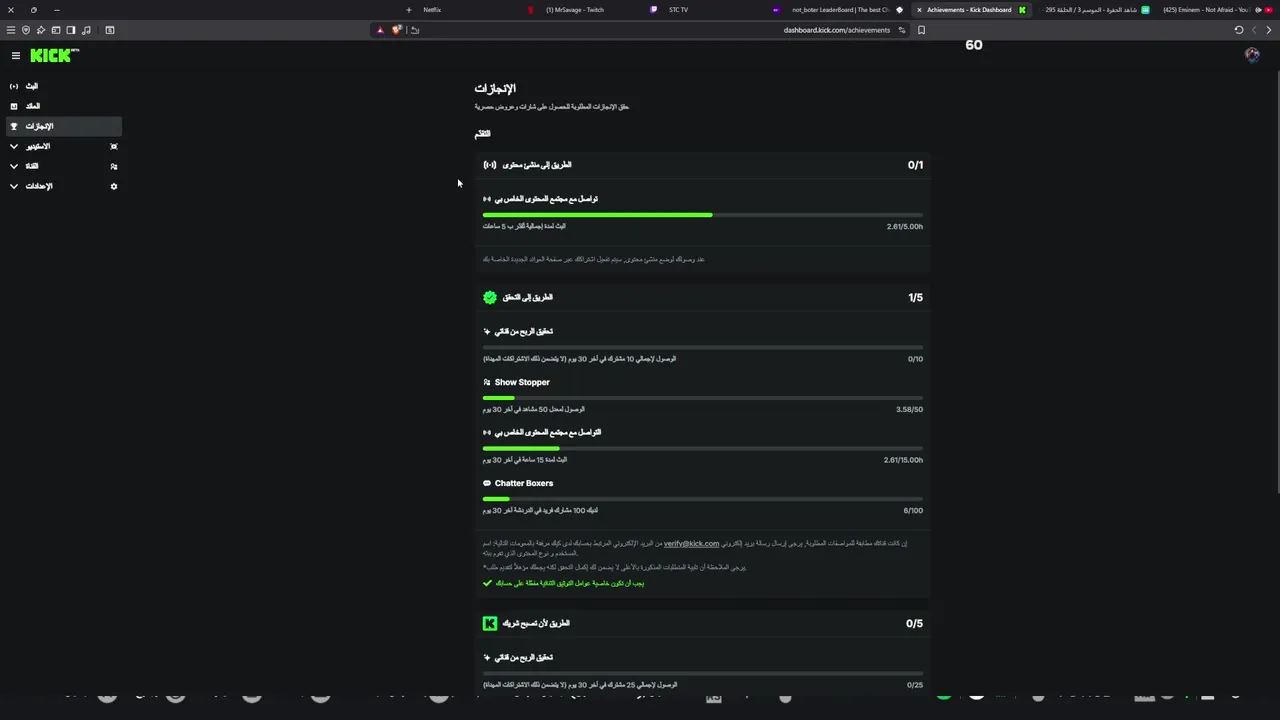Image resolution: width=1280 pixels, height=720 pixels.
Task: Click the studio camera icon in sidebar
Action: click(114, 146)
